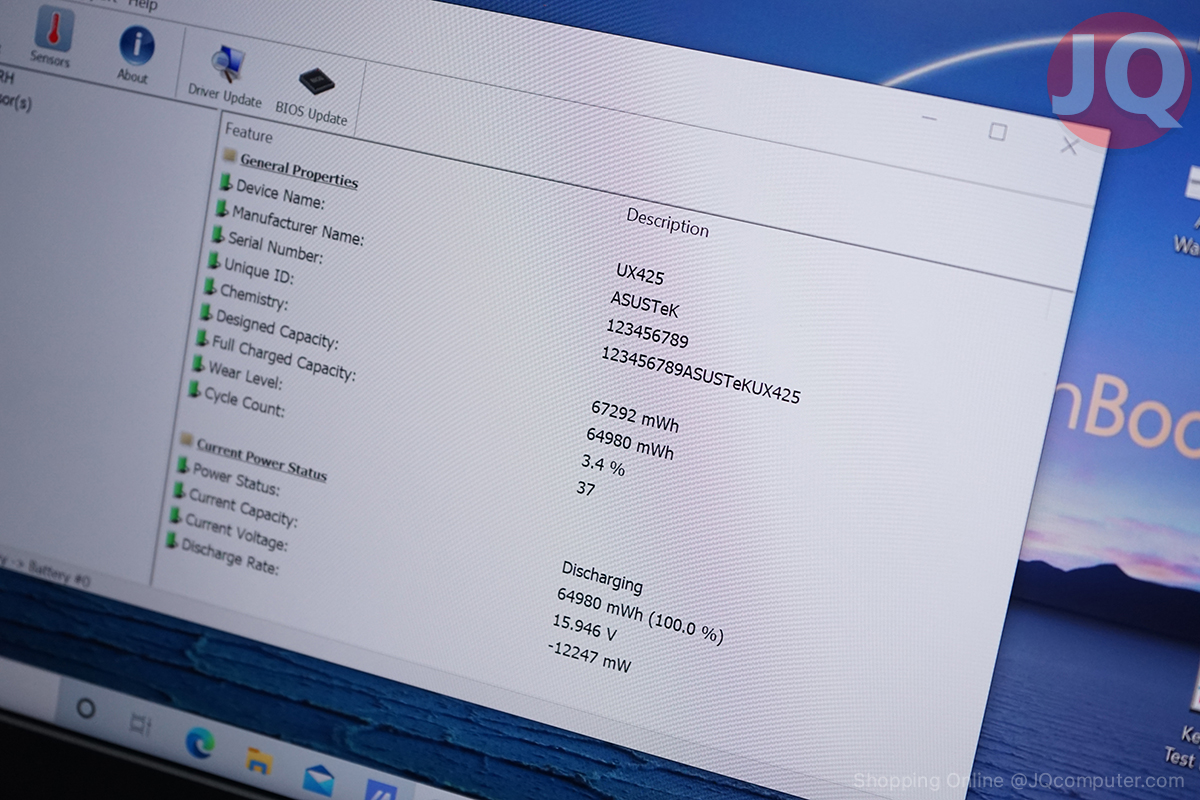Click the folder icon beside Current Power Status

tap(186, 437)
